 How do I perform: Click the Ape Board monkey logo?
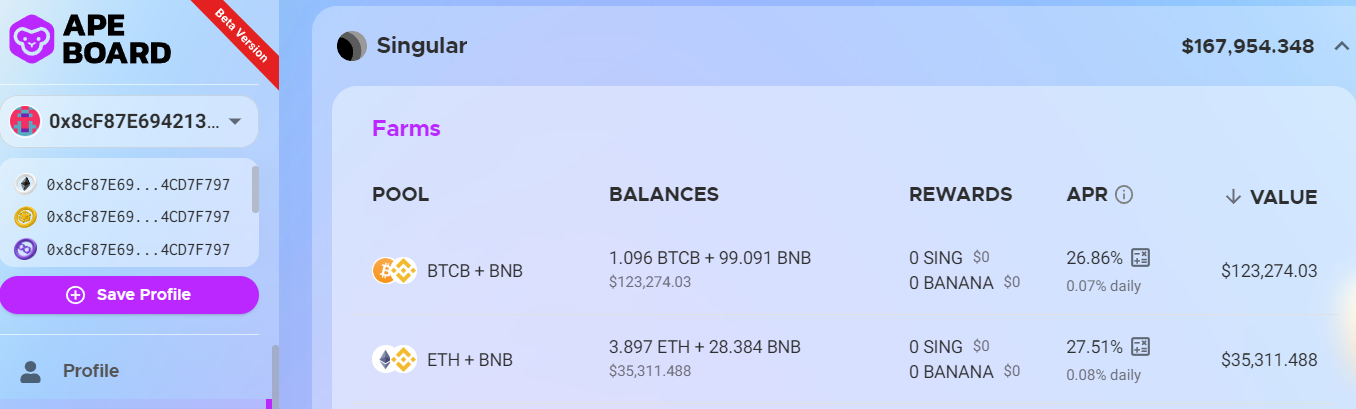click(x=31, y=39)
